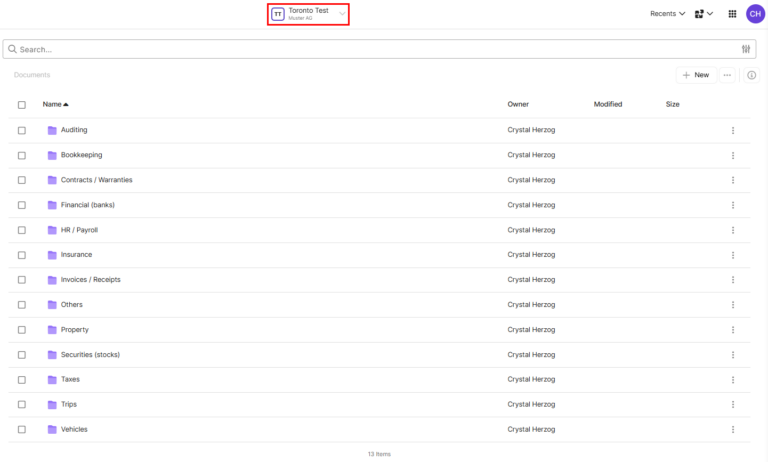The width and height of the screenshot is (768, 462).
Task: Open the apps grid launcher
Action: [732, 14]
